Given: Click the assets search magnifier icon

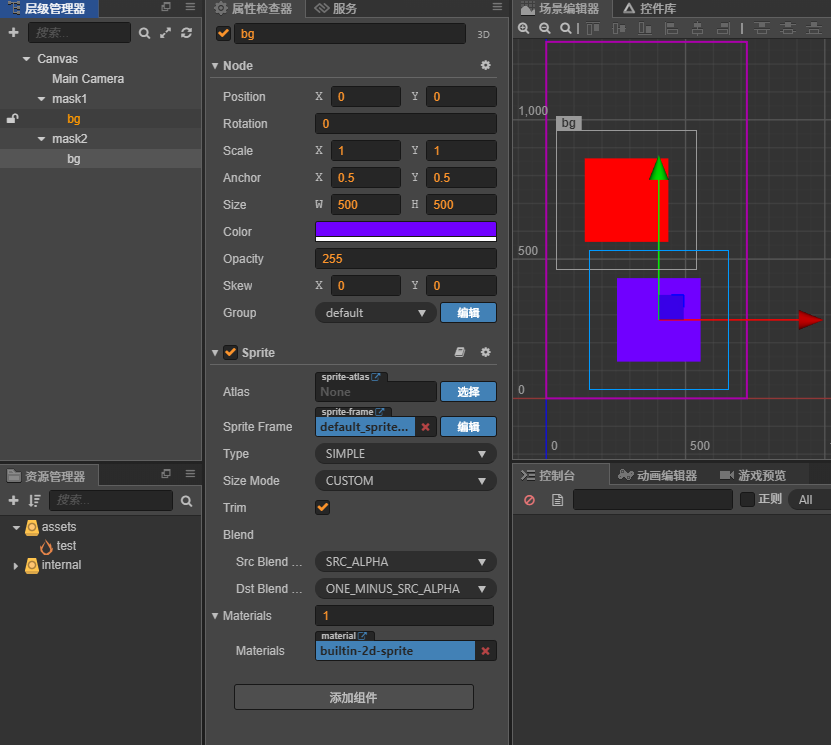Looking at the screenshot, I should tap(187, 501).
